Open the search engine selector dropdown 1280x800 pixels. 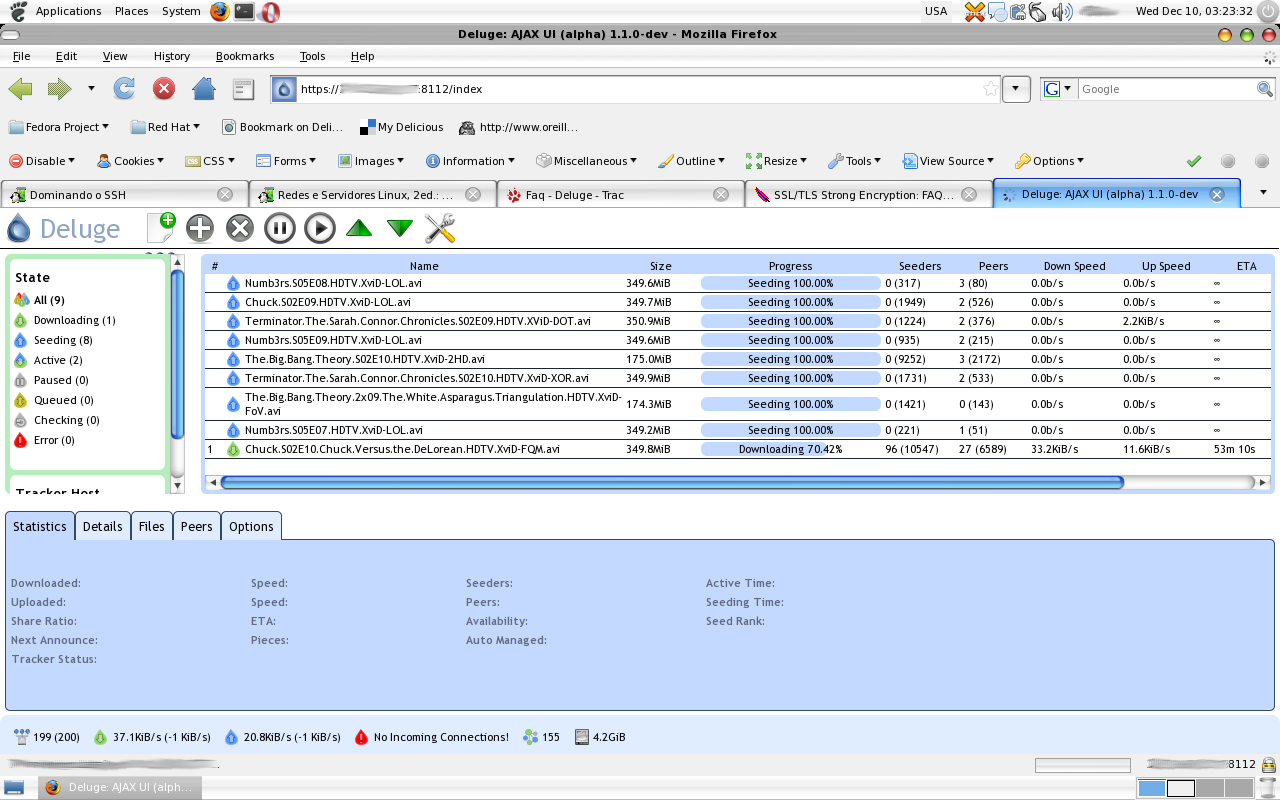pos(1056,89)
